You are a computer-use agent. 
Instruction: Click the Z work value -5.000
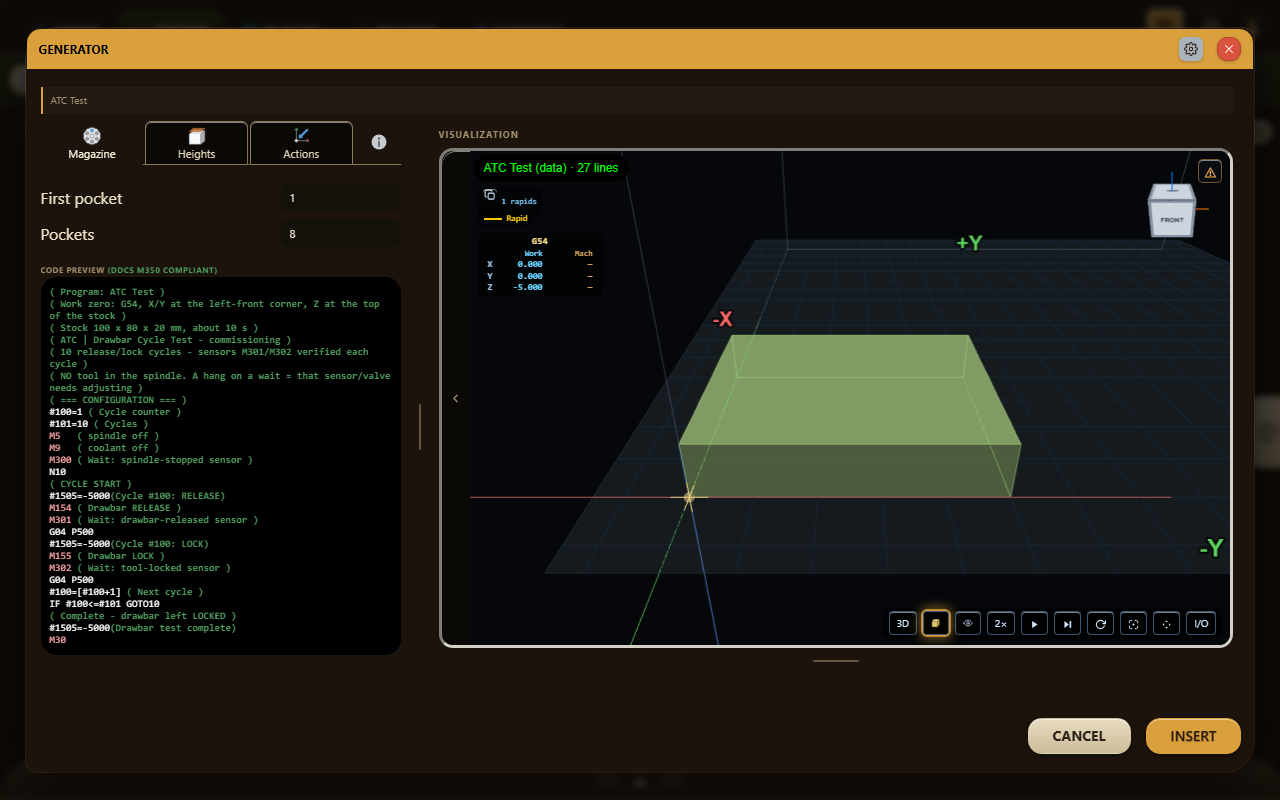tap(530, 288)
